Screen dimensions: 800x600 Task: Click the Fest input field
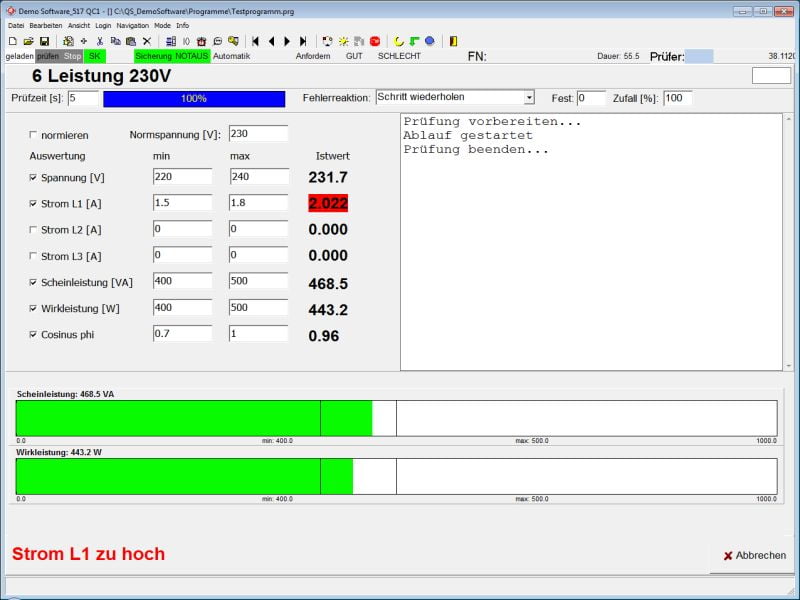pyautogui.click(x=591, y=98)
